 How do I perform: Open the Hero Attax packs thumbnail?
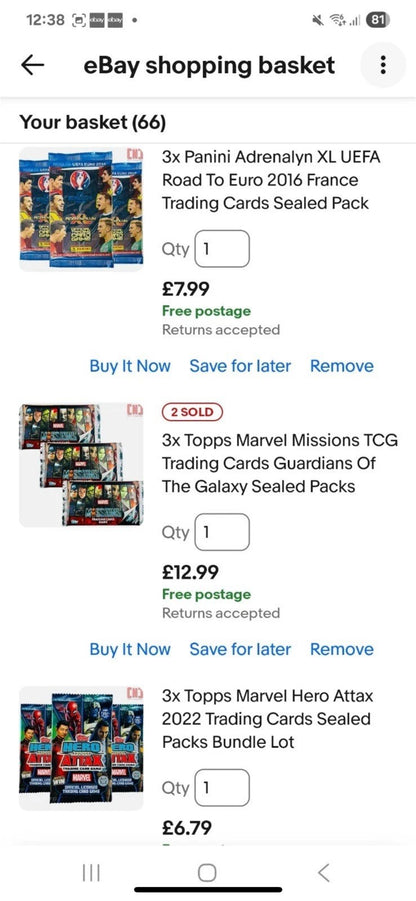tap(81, 748)
